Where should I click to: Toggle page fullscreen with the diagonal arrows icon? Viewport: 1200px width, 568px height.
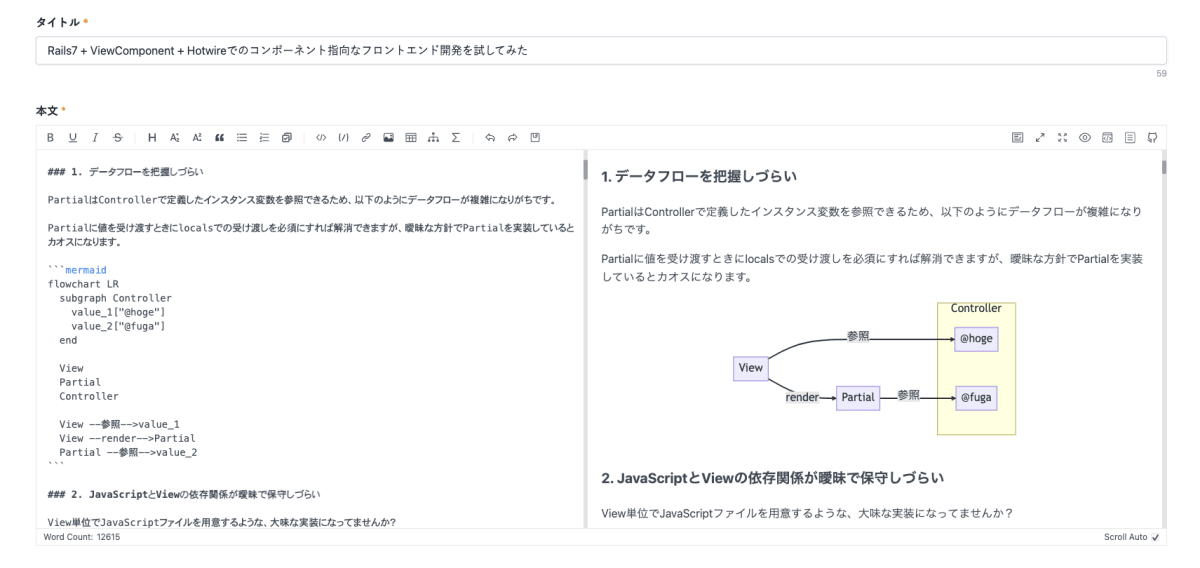1038,136
